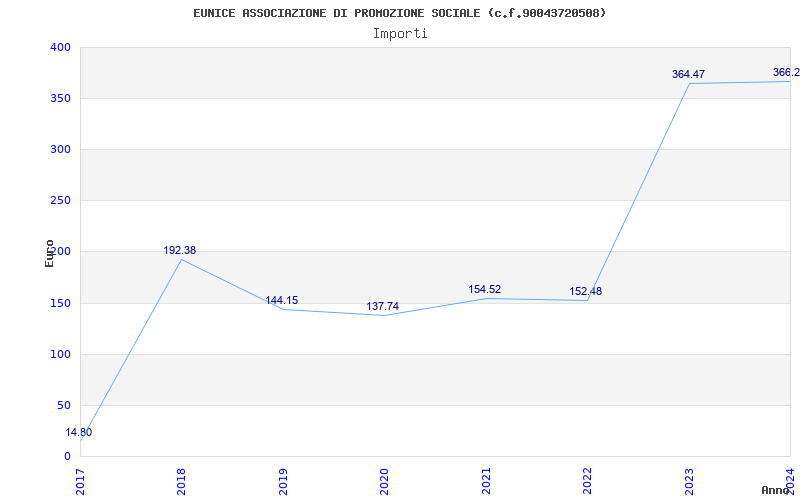Click the 300 y-axis tick label
This screenshot has height=500, width=800.
pos(60,149)
